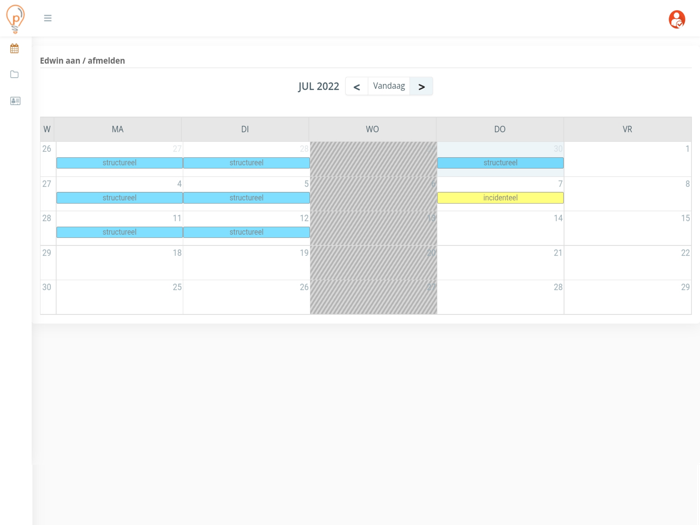Select structureel entry on Tuesday 12 July
This screenshot has height=525, width=700.
(246, 232)
